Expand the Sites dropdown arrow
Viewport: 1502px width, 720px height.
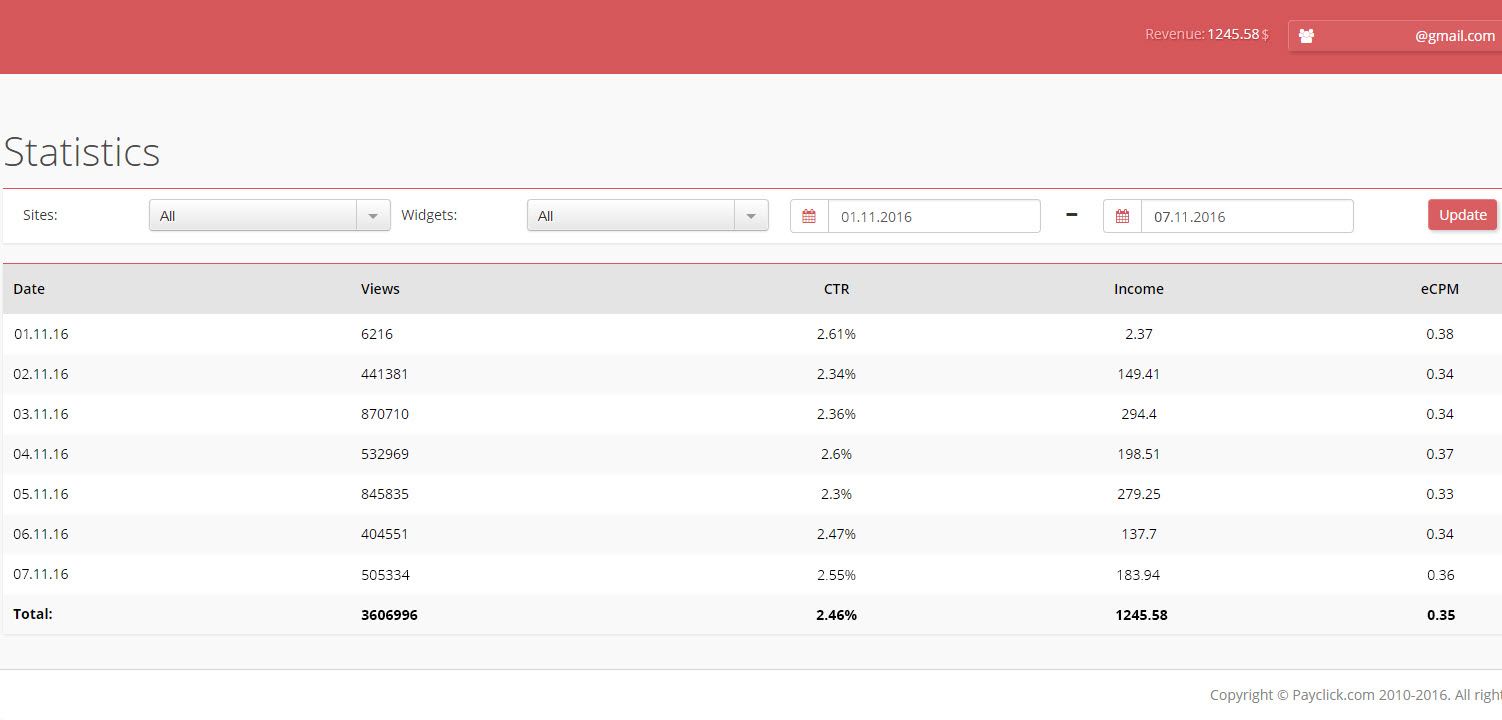[x=373, y=216]
